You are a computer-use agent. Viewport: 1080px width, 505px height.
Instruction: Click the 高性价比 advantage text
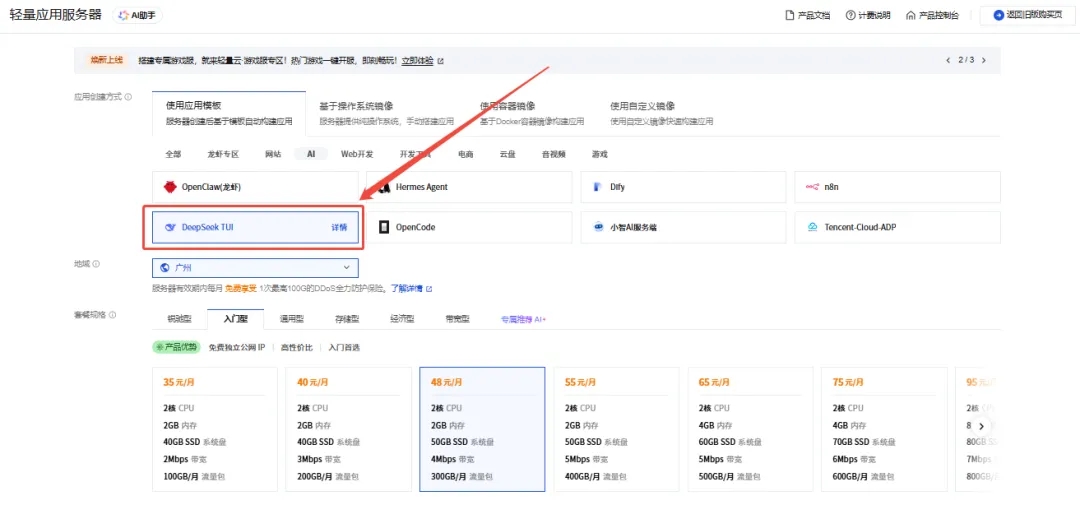click(x=296, y=348)
